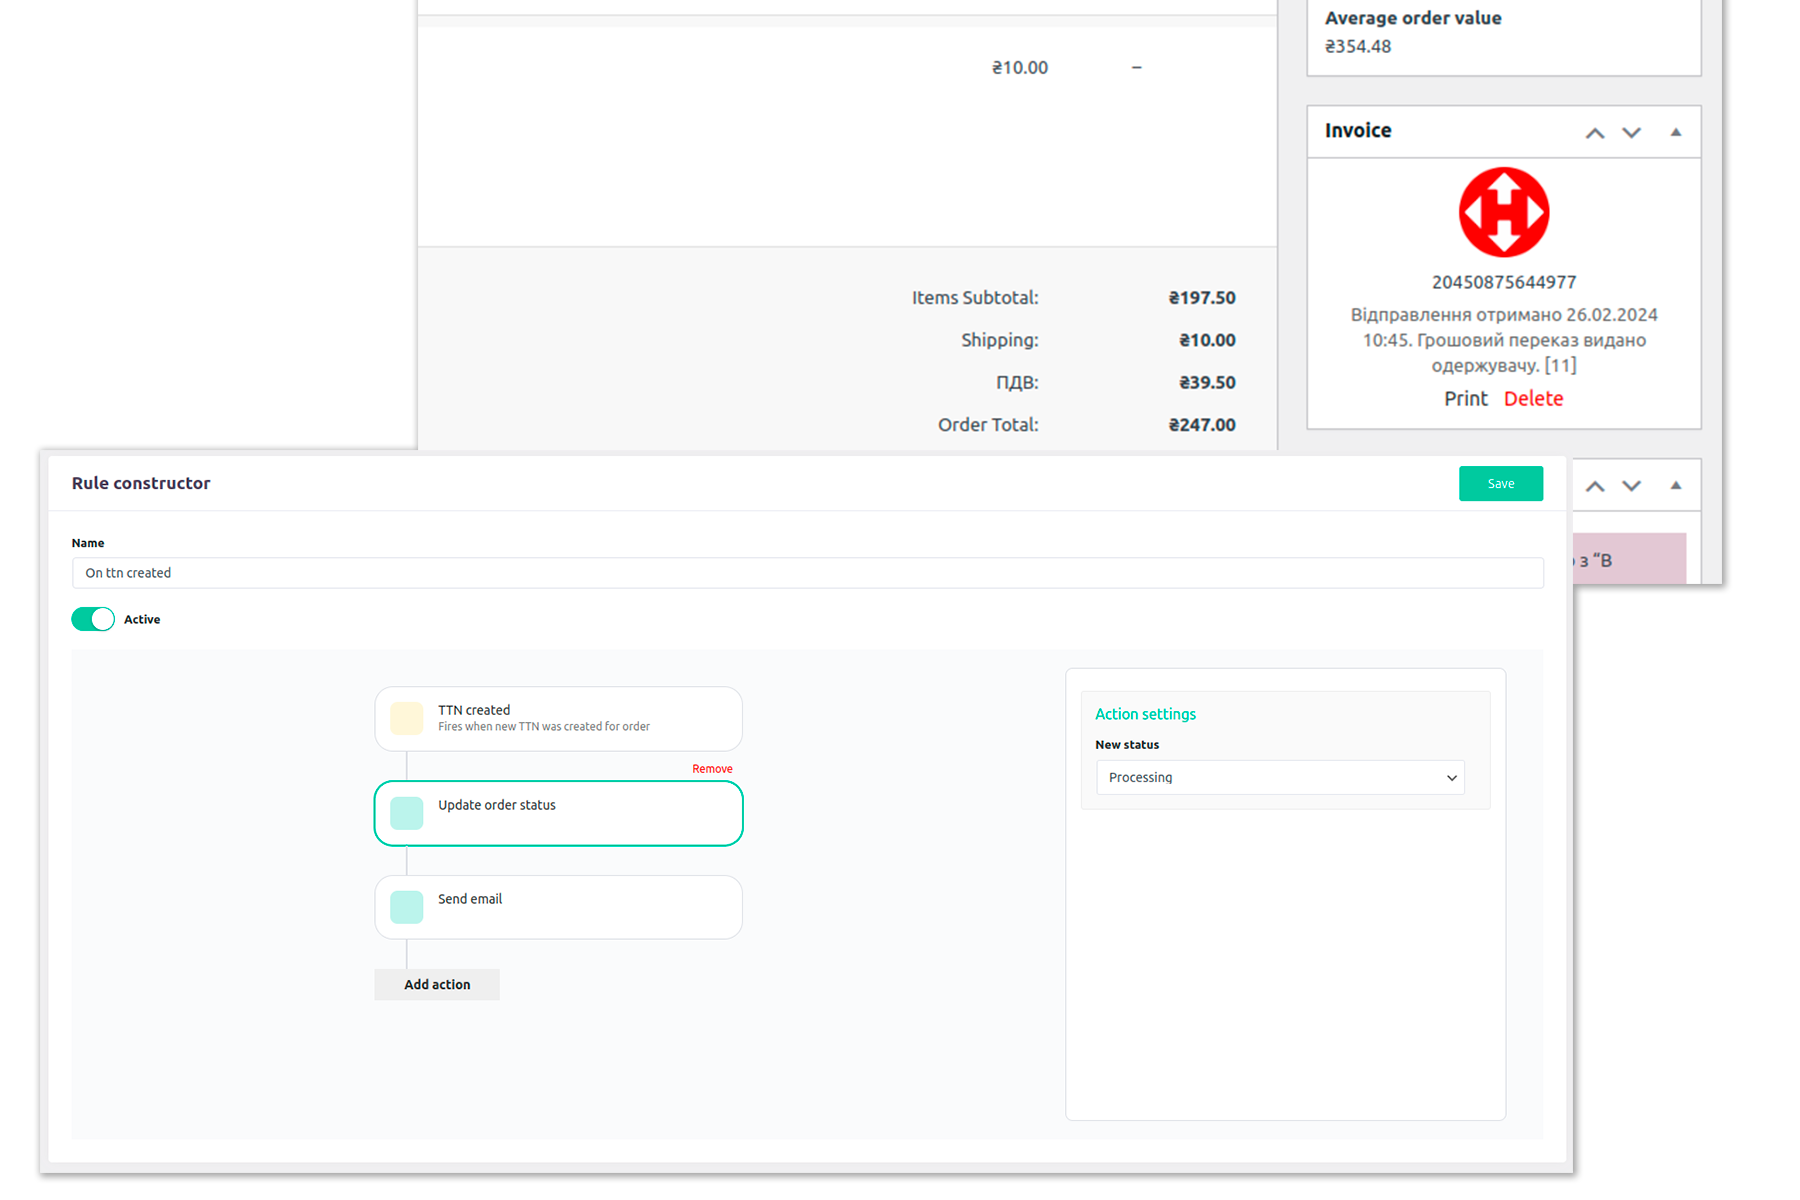Collapse the lower sidebar panel with triangle
This screenshot has height=1200, width=1800.
(1676, 486)
